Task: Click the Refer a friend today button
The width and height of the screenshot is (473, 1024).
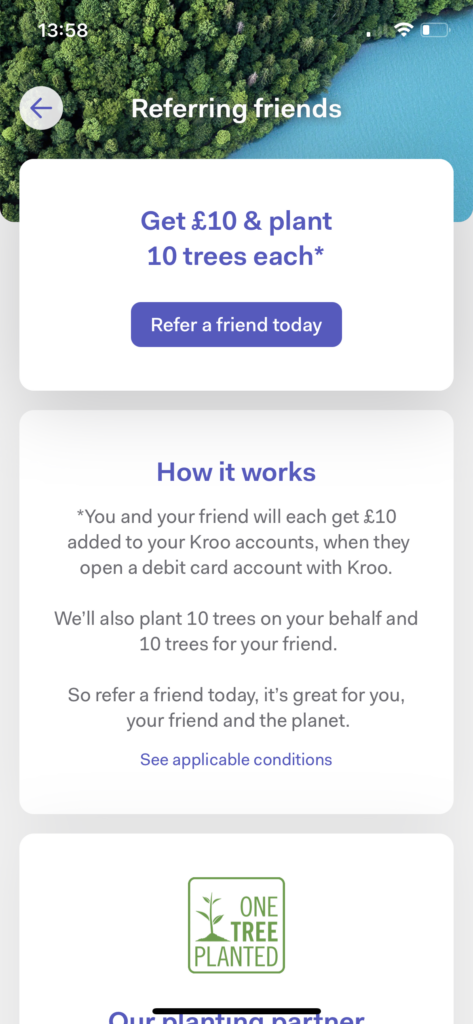Action: (236, 325)
